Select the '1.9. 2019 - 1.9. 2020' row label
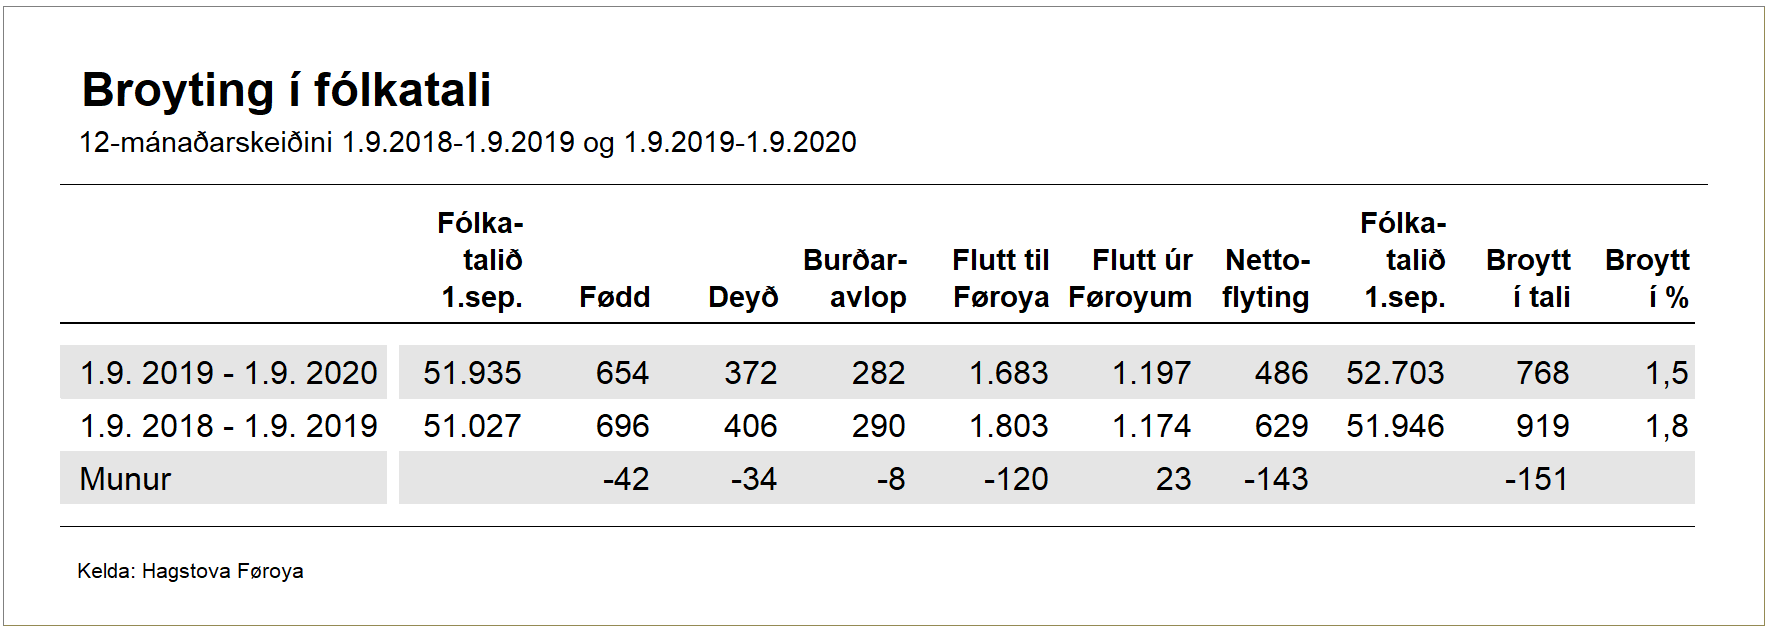 pos(228,373)
